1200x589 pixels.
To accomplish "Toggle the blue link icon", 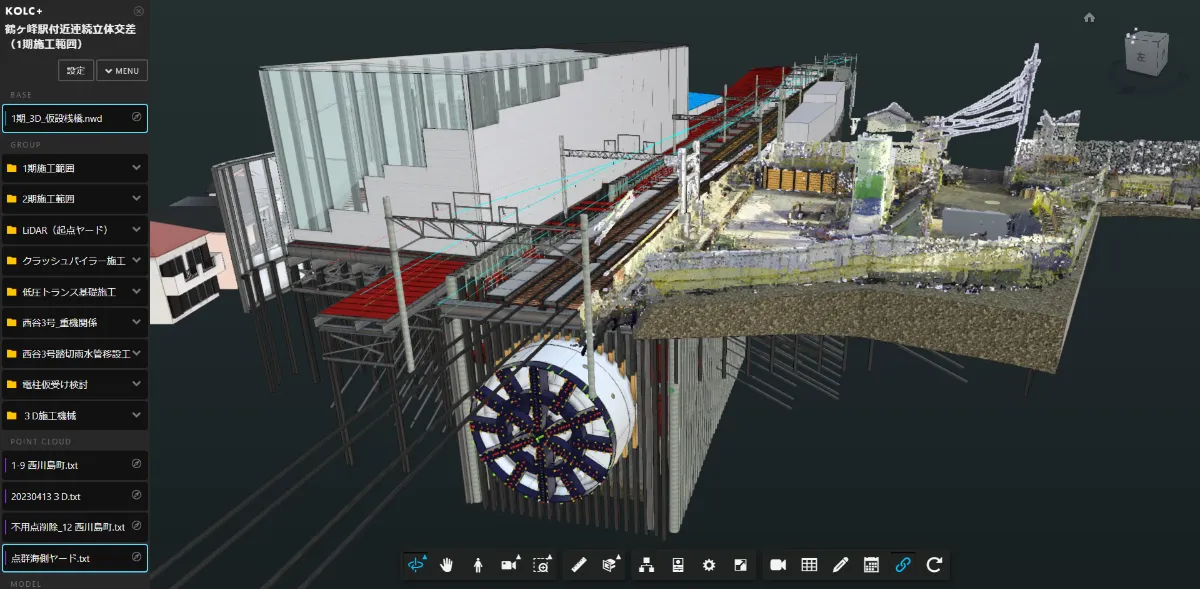I will [x=903, y=565].
